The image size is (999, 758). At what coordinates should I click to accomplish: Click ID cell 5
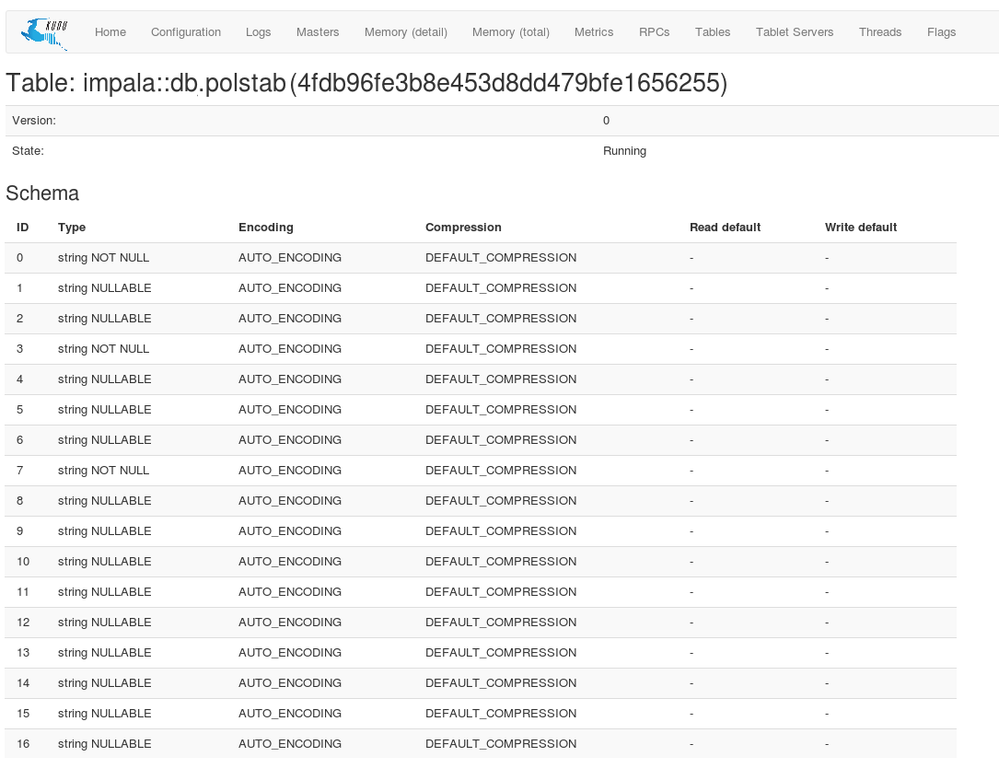(20, 410)
